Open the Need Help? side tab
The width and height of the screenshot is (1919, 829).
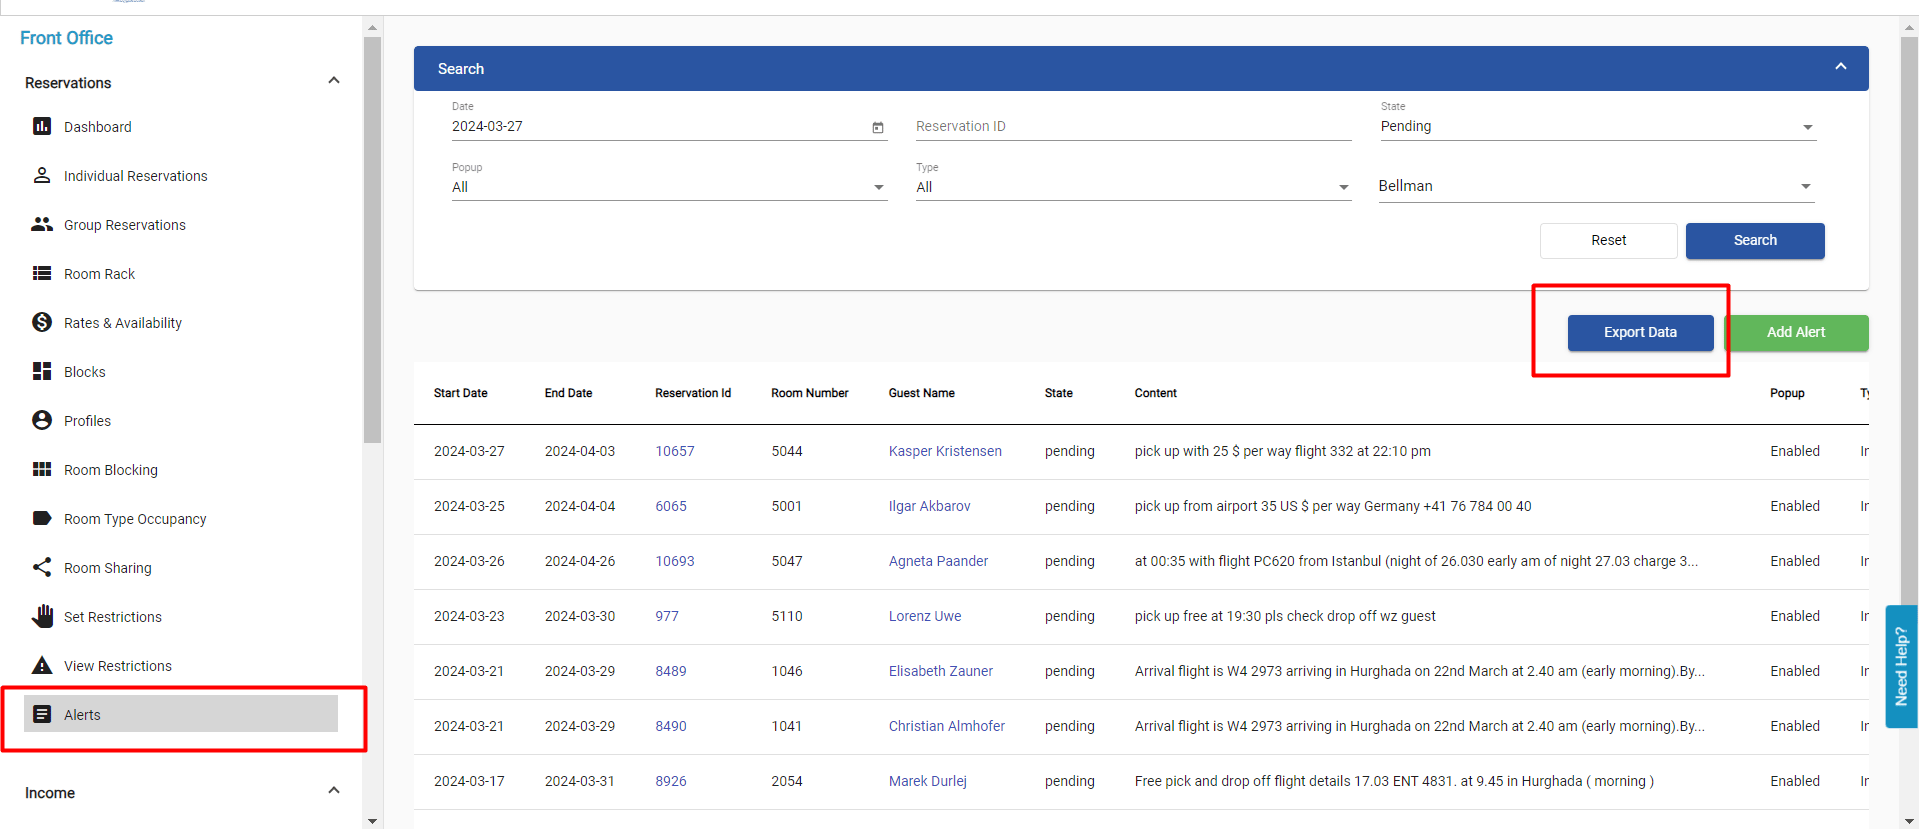[1901, 666]
